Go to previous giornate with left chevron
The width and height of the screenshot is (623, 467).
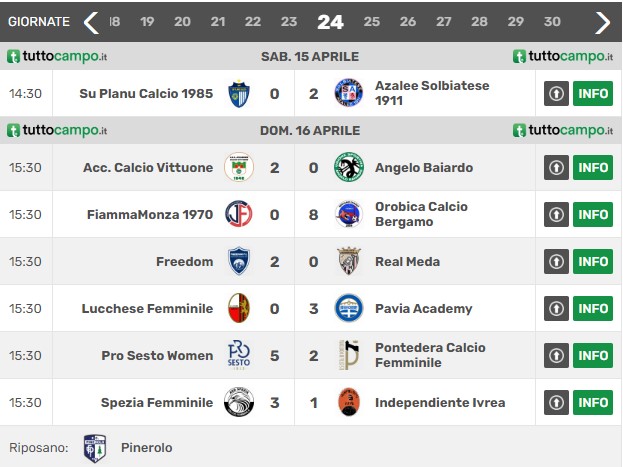point(91,22)
